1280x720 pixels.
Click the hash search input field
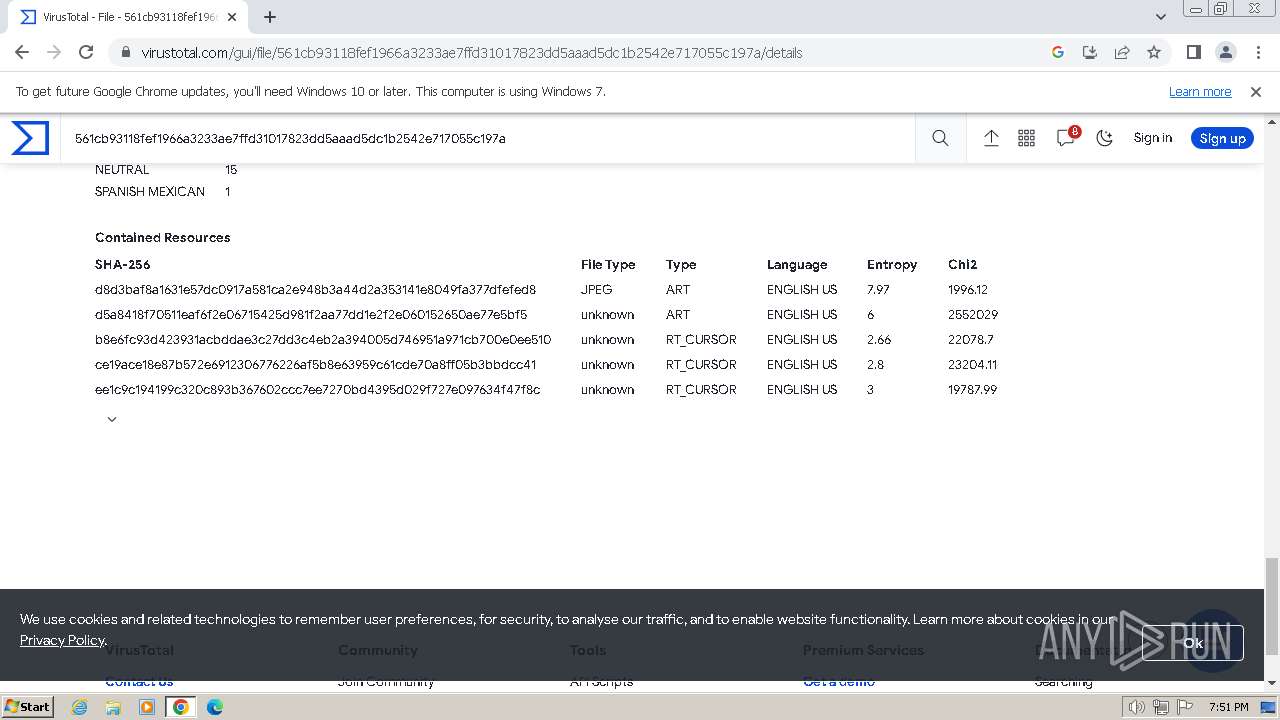pyautogui.click(x=488, y=139)
